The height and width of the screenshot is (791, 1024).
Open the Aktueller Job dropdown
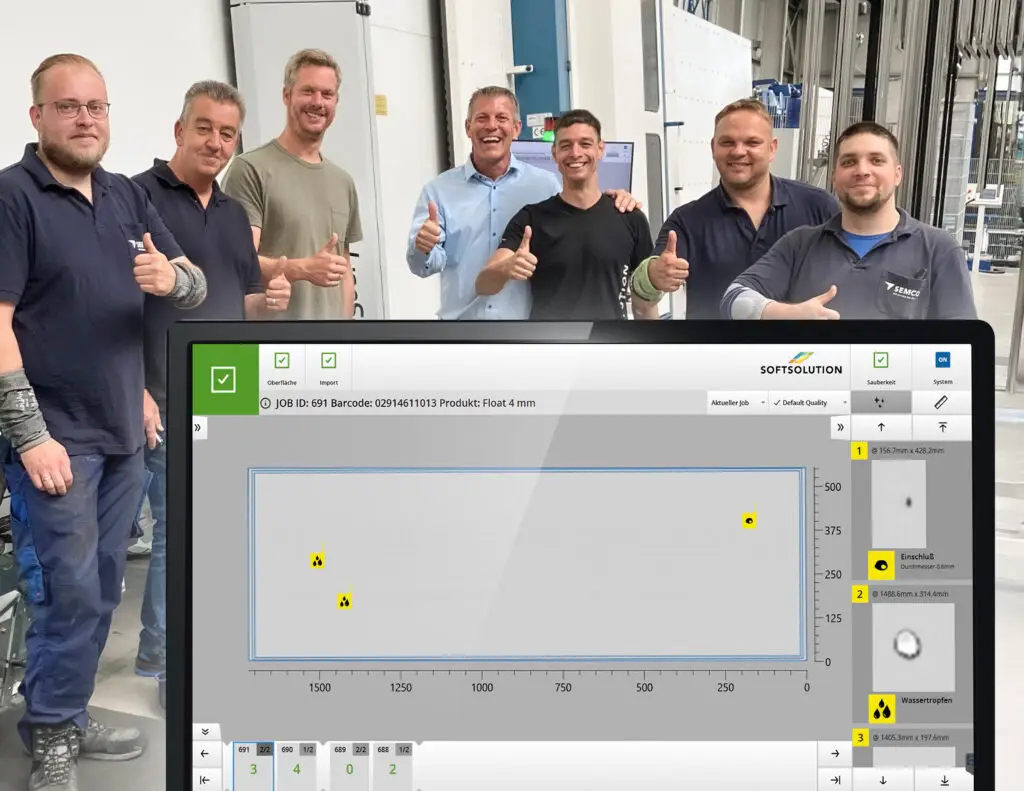738,402
